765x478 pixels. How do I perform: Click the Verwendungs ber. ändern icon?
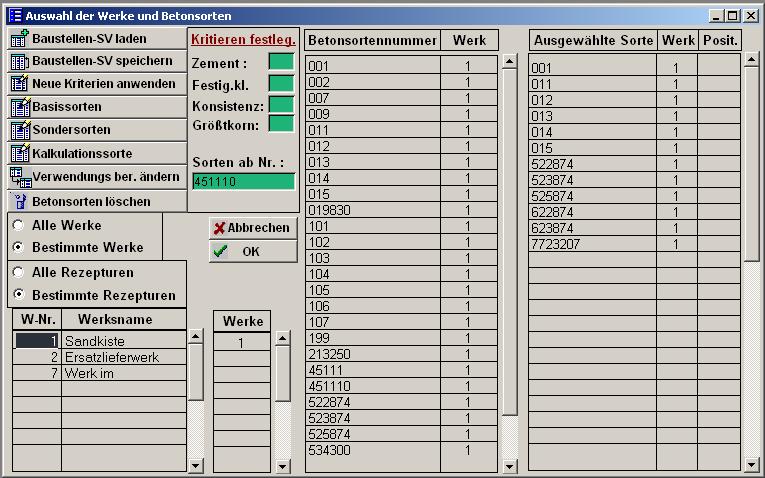point(19,177)
